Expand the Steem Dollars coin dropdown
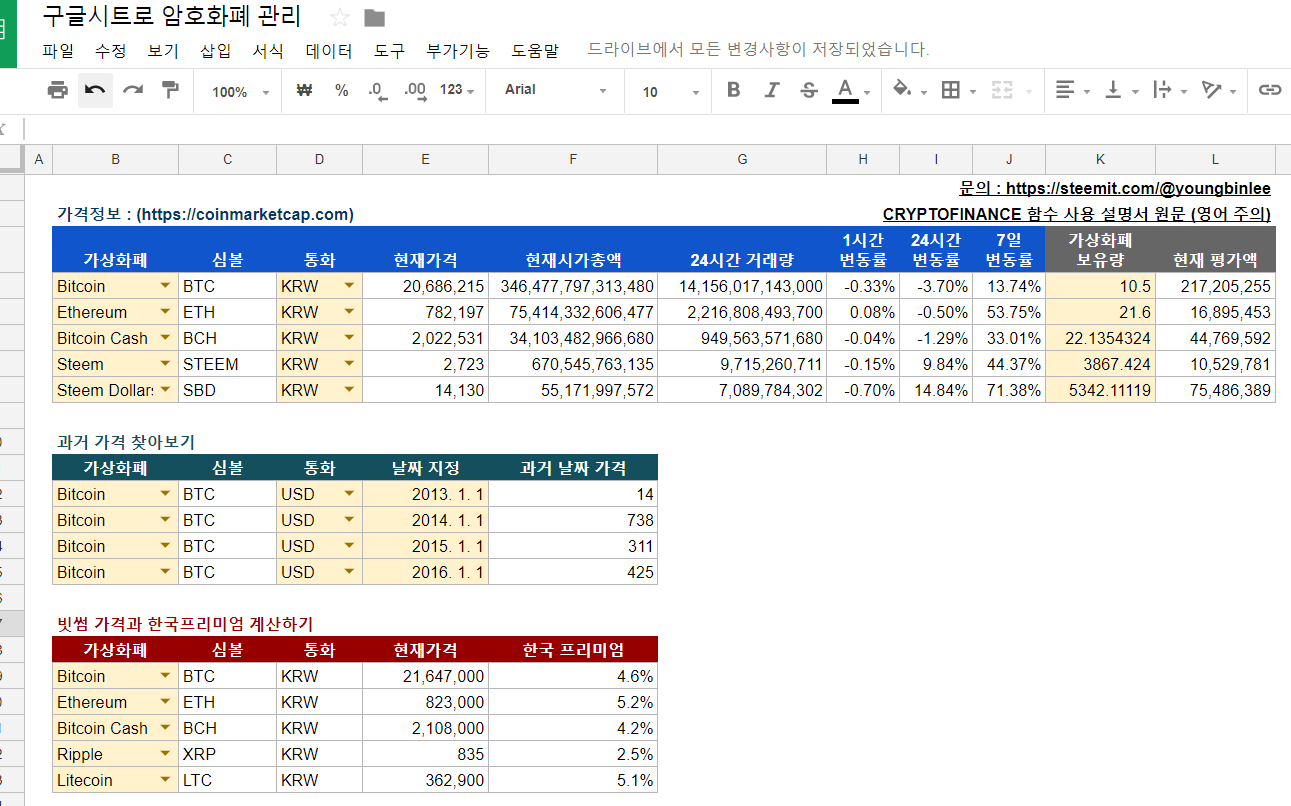The height and width of the screenshot is (806, 1291). 165,390
